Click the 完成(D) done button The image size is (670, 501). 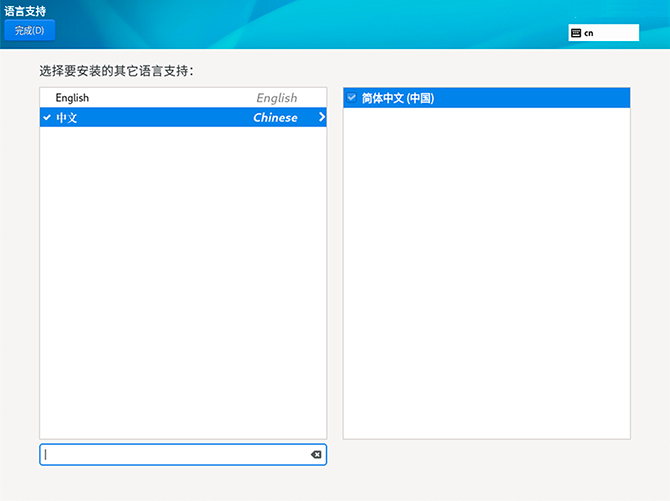pyautogui.click(x=29, y=30)
